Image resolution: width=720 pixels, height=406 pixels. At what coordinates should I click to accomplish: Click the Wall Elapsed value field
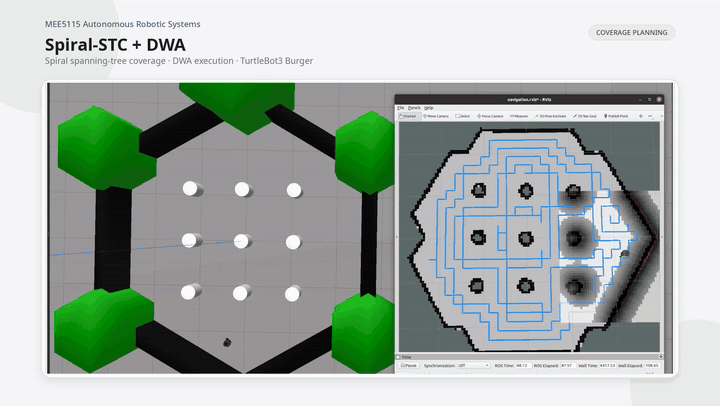(652, 366)
